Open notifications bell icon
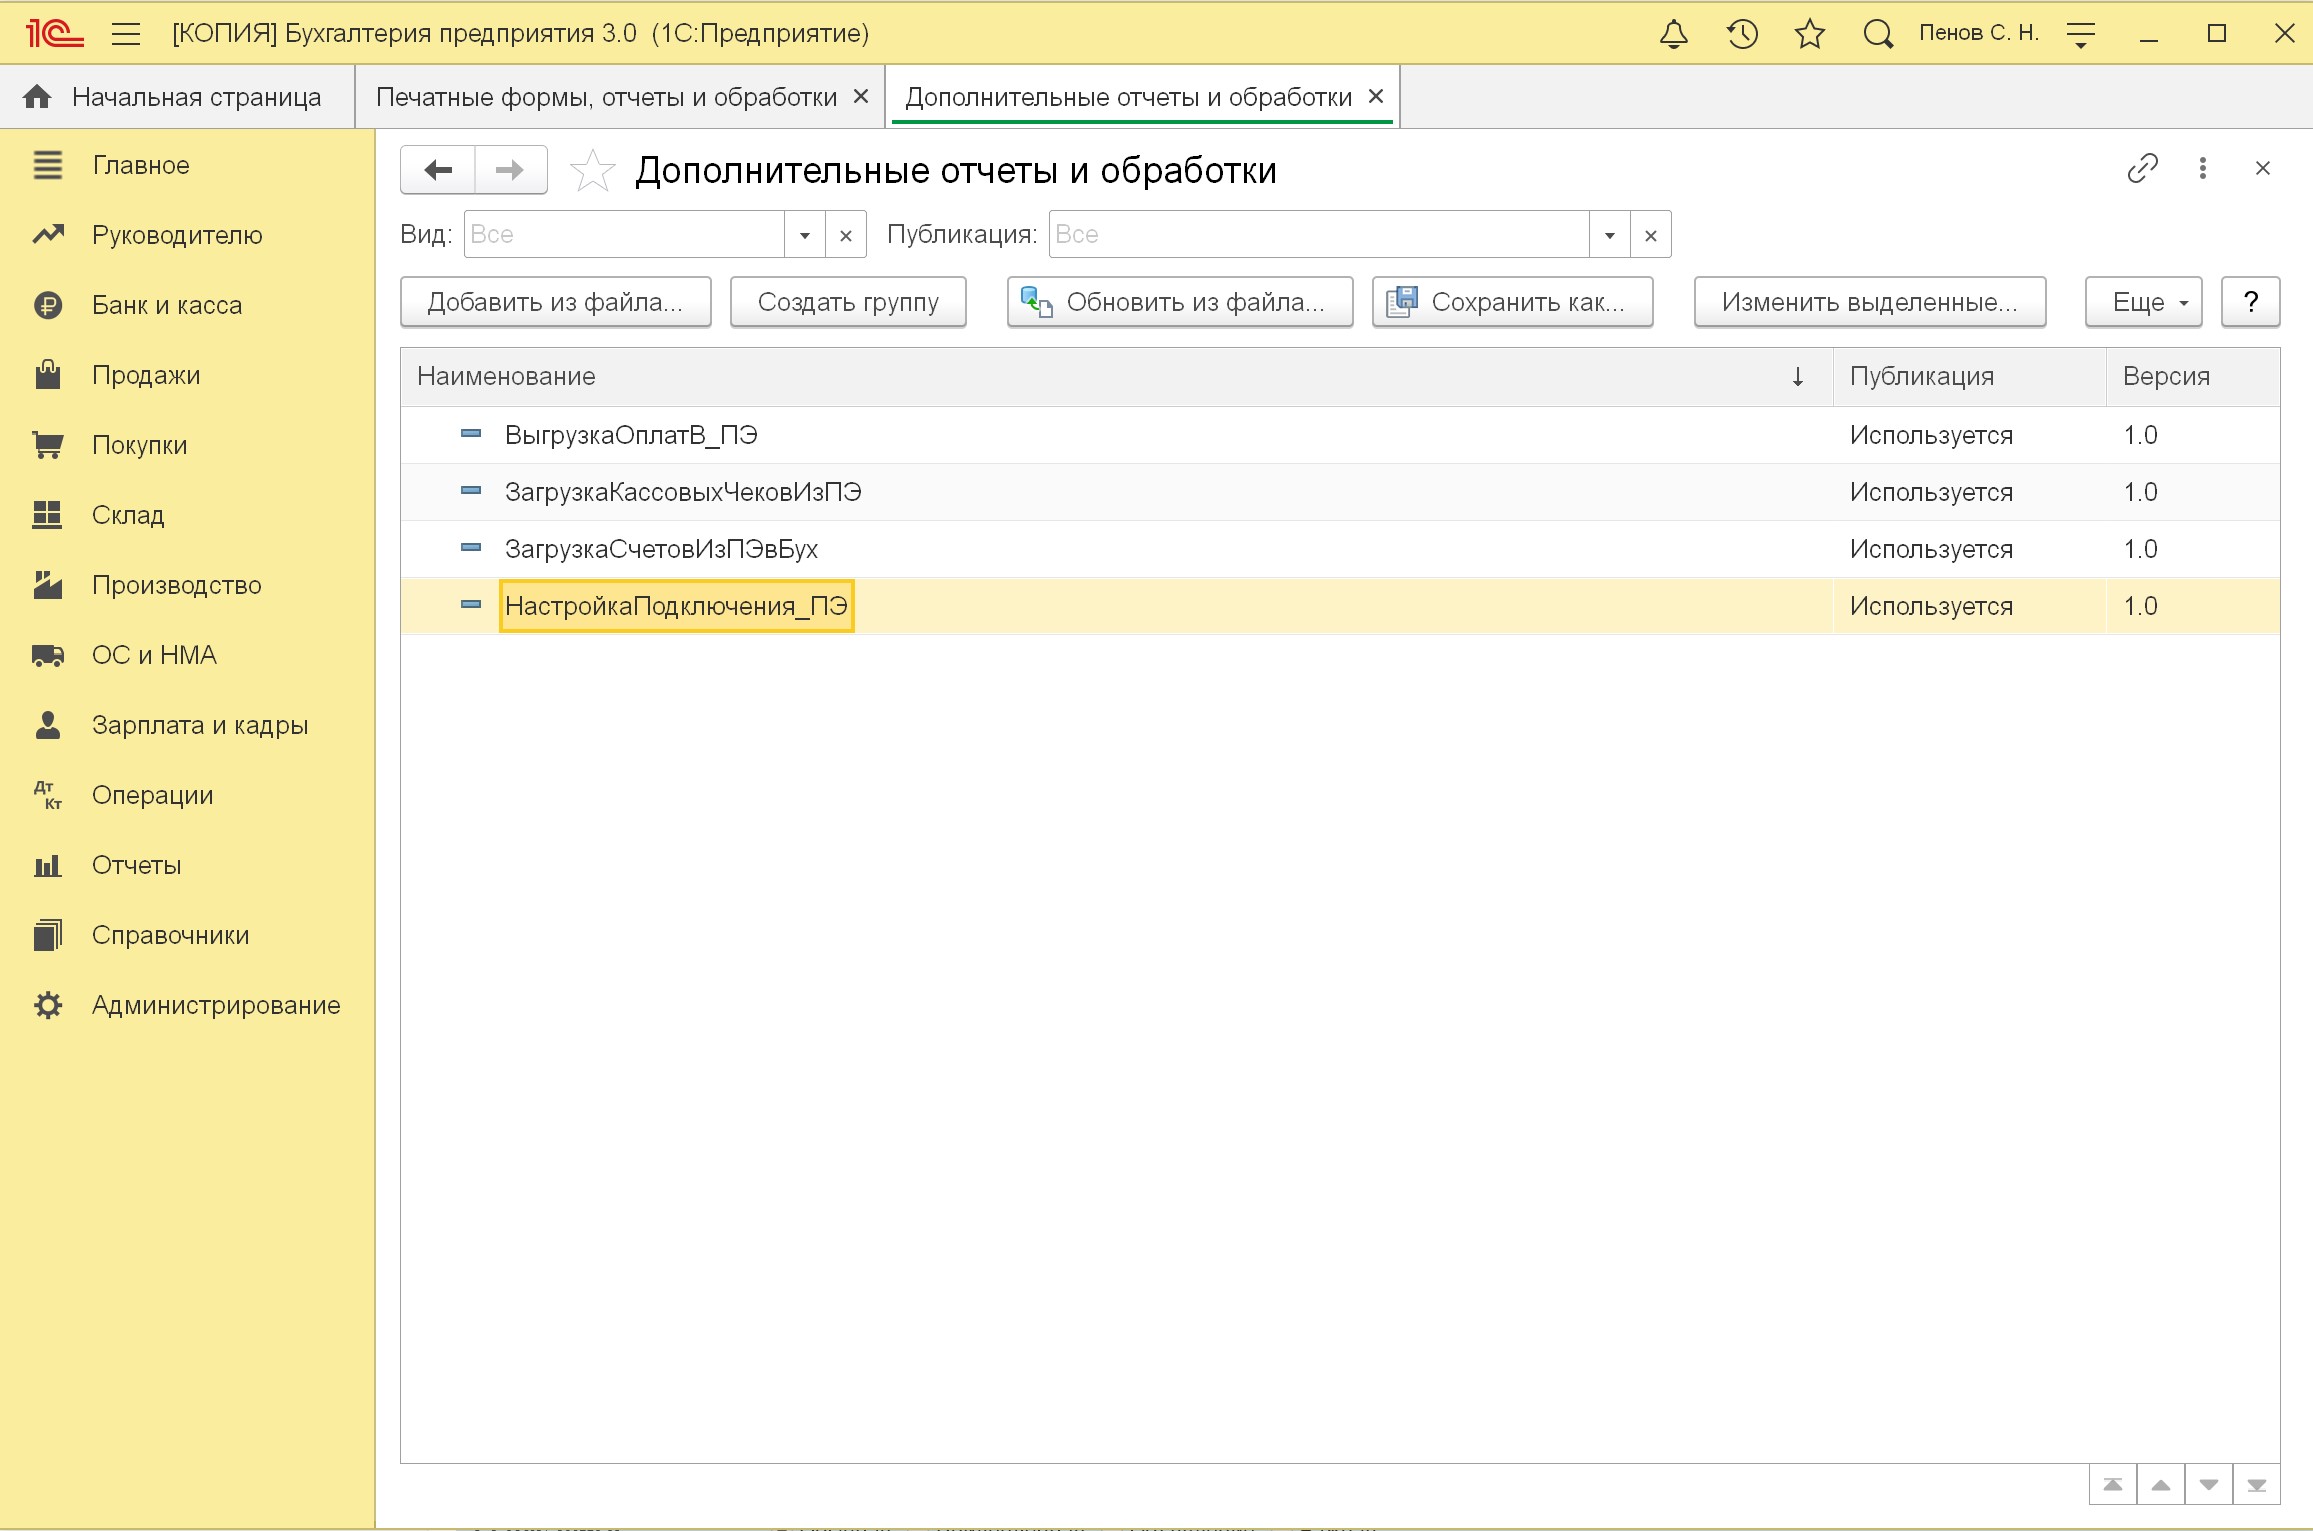 (x=1674, y=34)
